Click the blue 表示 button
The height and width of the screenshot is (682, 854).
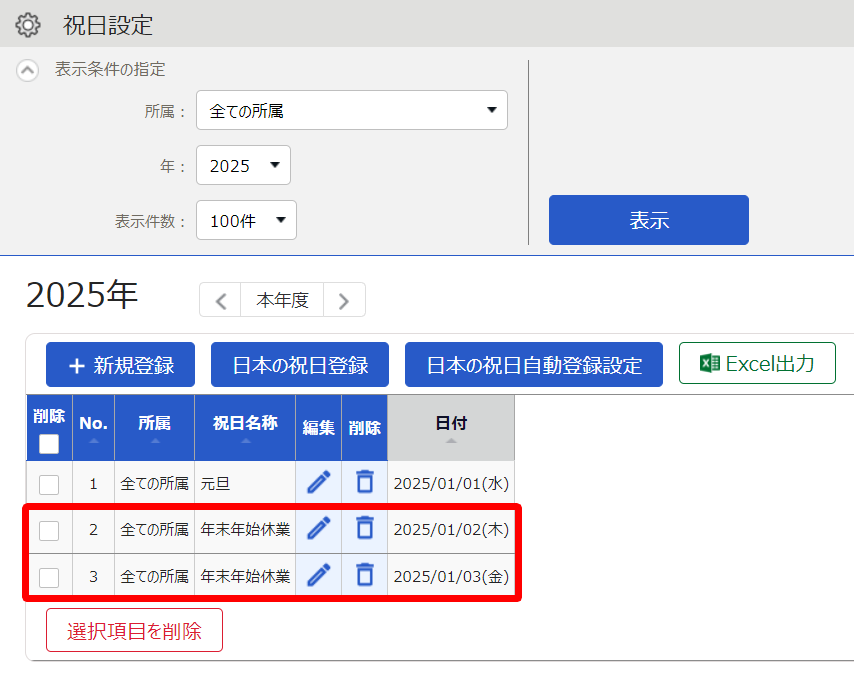(649, 220)
